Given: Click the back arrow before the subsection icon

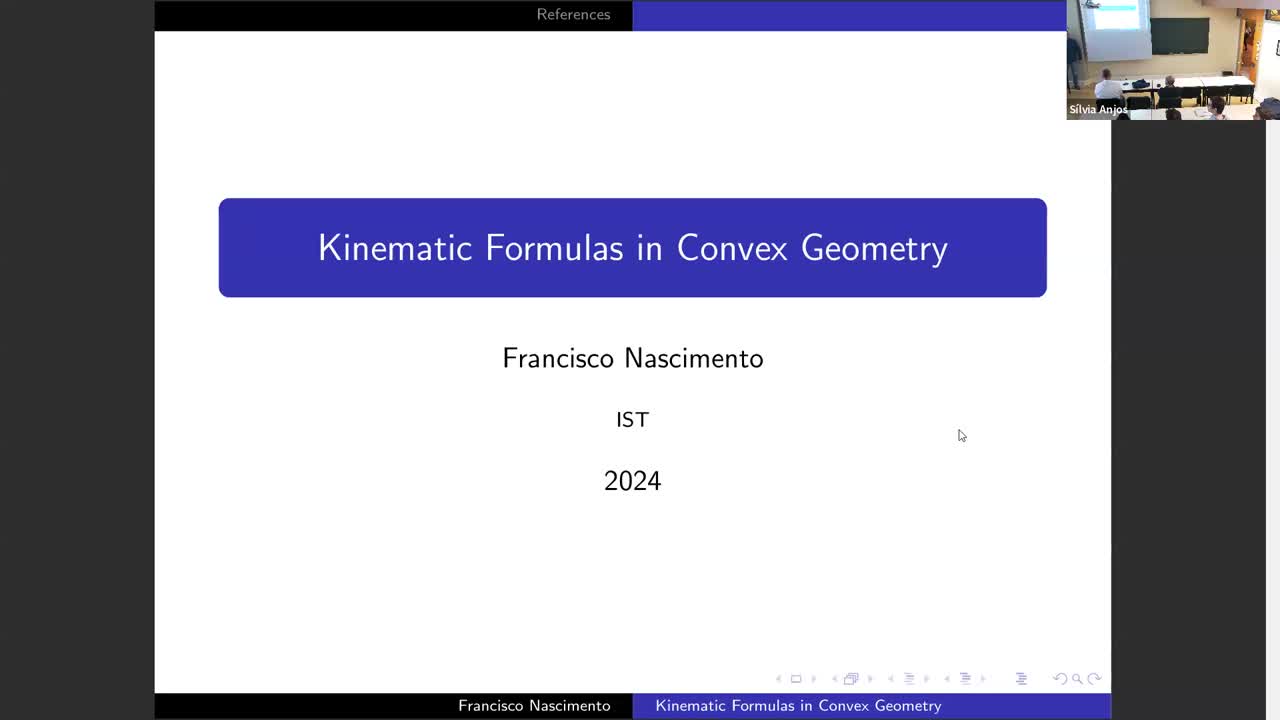Looking at the screenshot, I should pyautogui.click(x=948, y=679).
